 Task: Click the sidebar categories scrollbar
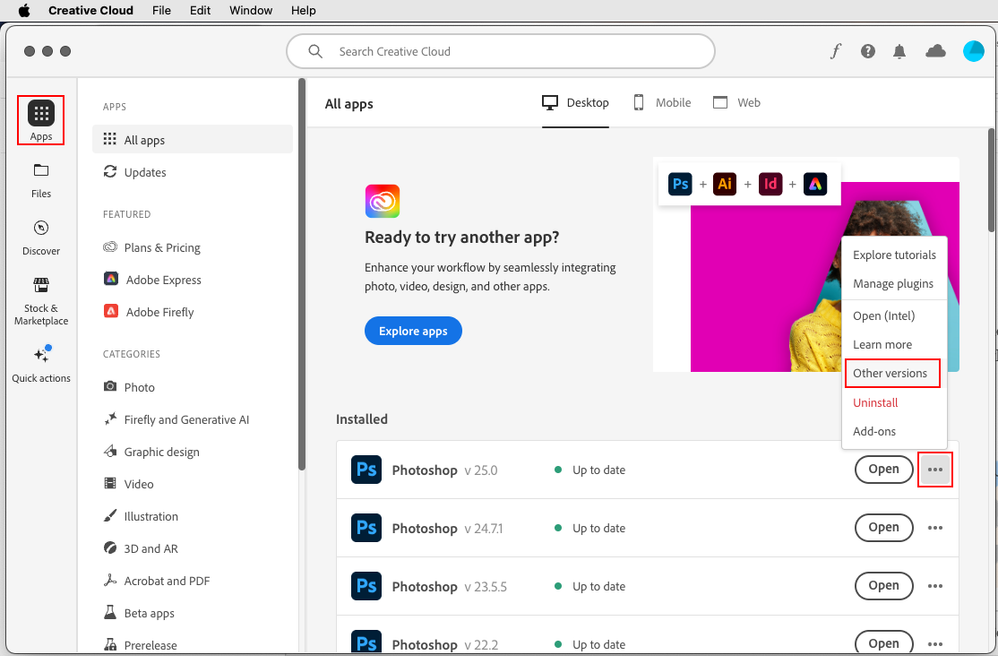[x=302, y=274]
